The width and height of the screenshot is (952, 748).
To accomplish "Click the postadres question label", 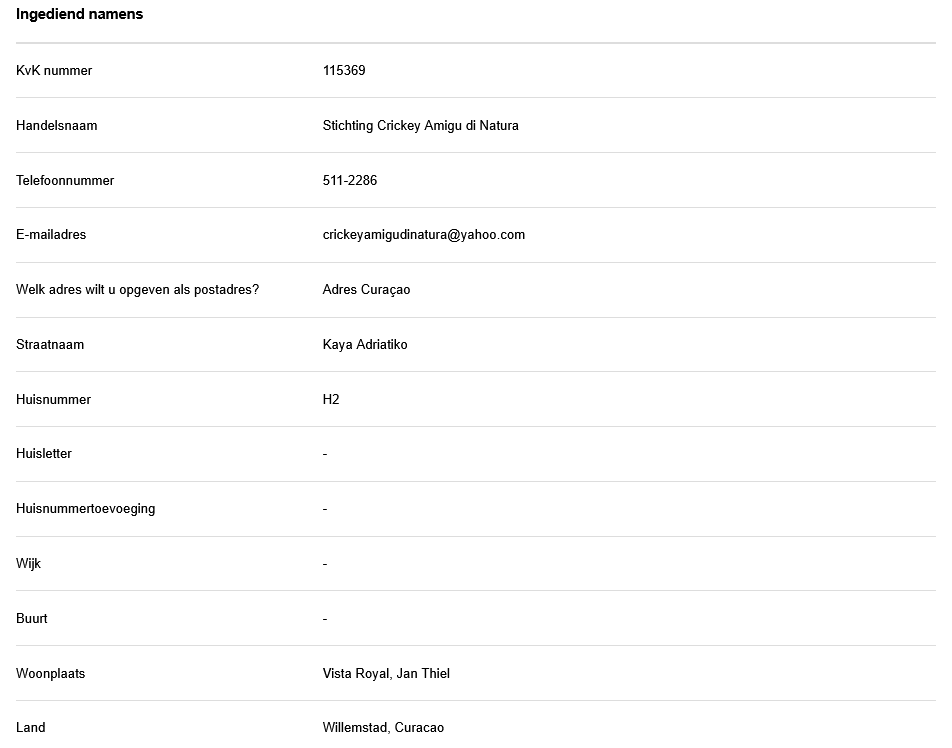I will click(137, 290).
